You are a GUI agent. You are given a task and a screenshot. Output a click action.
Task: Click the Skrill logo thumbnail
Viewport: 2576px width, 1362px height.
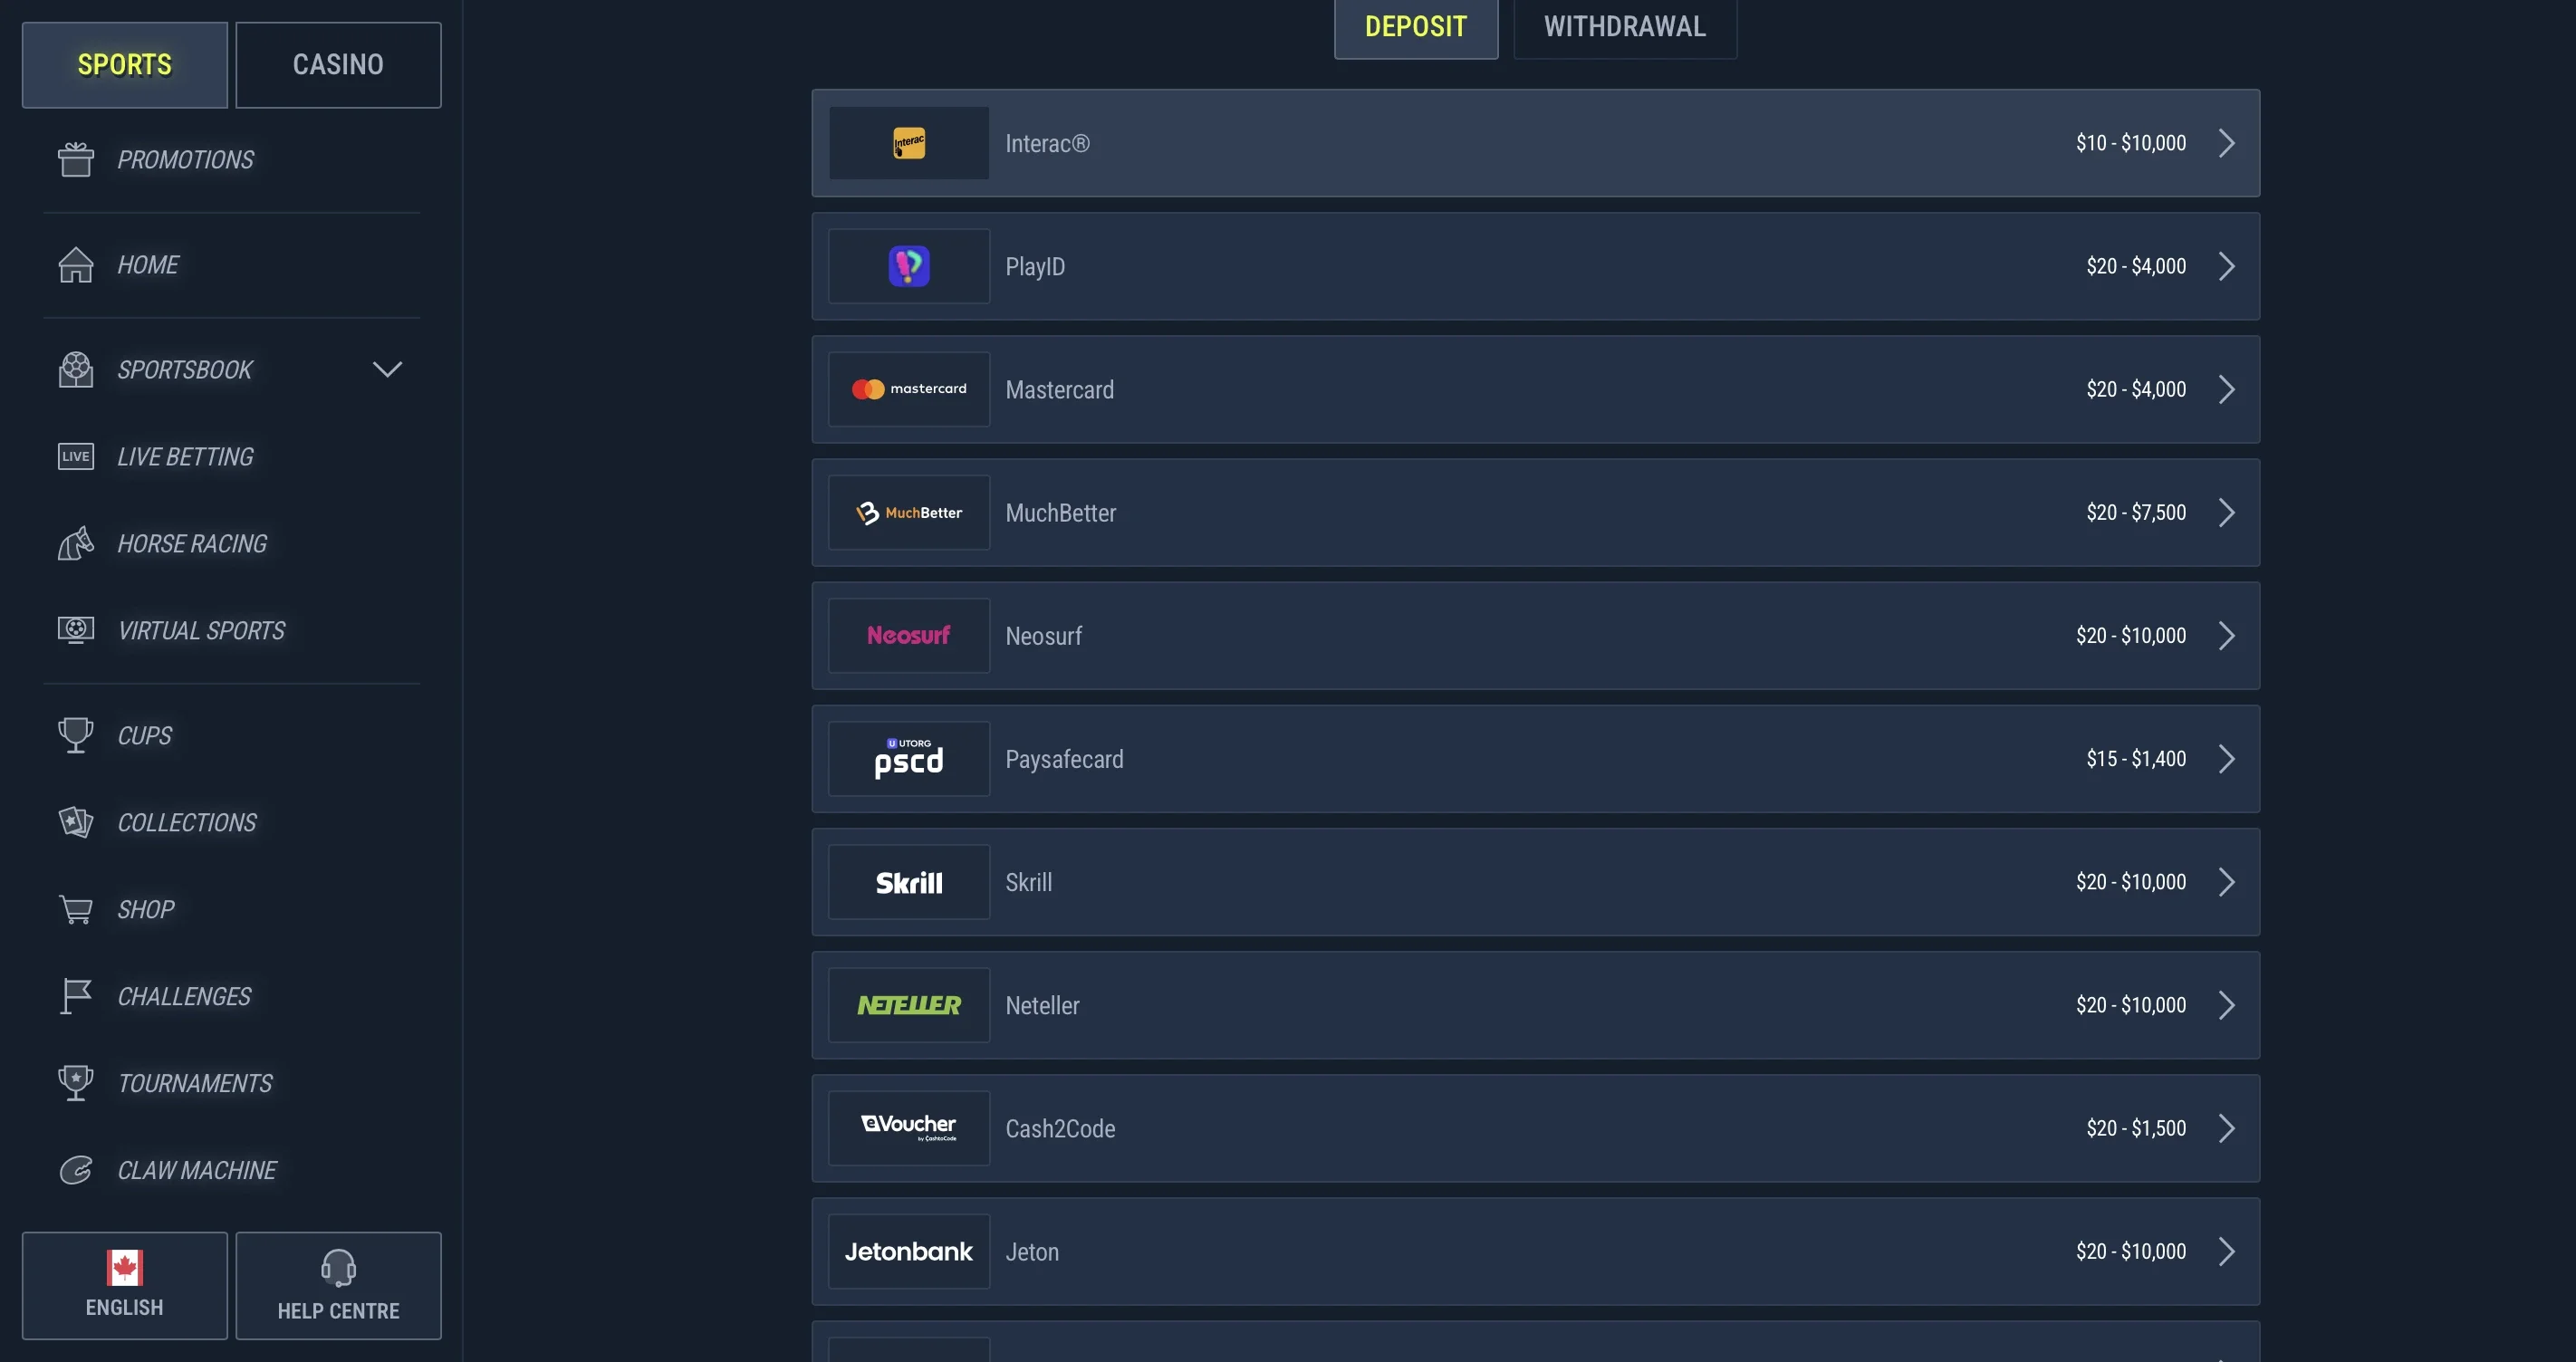click(909, 882)
